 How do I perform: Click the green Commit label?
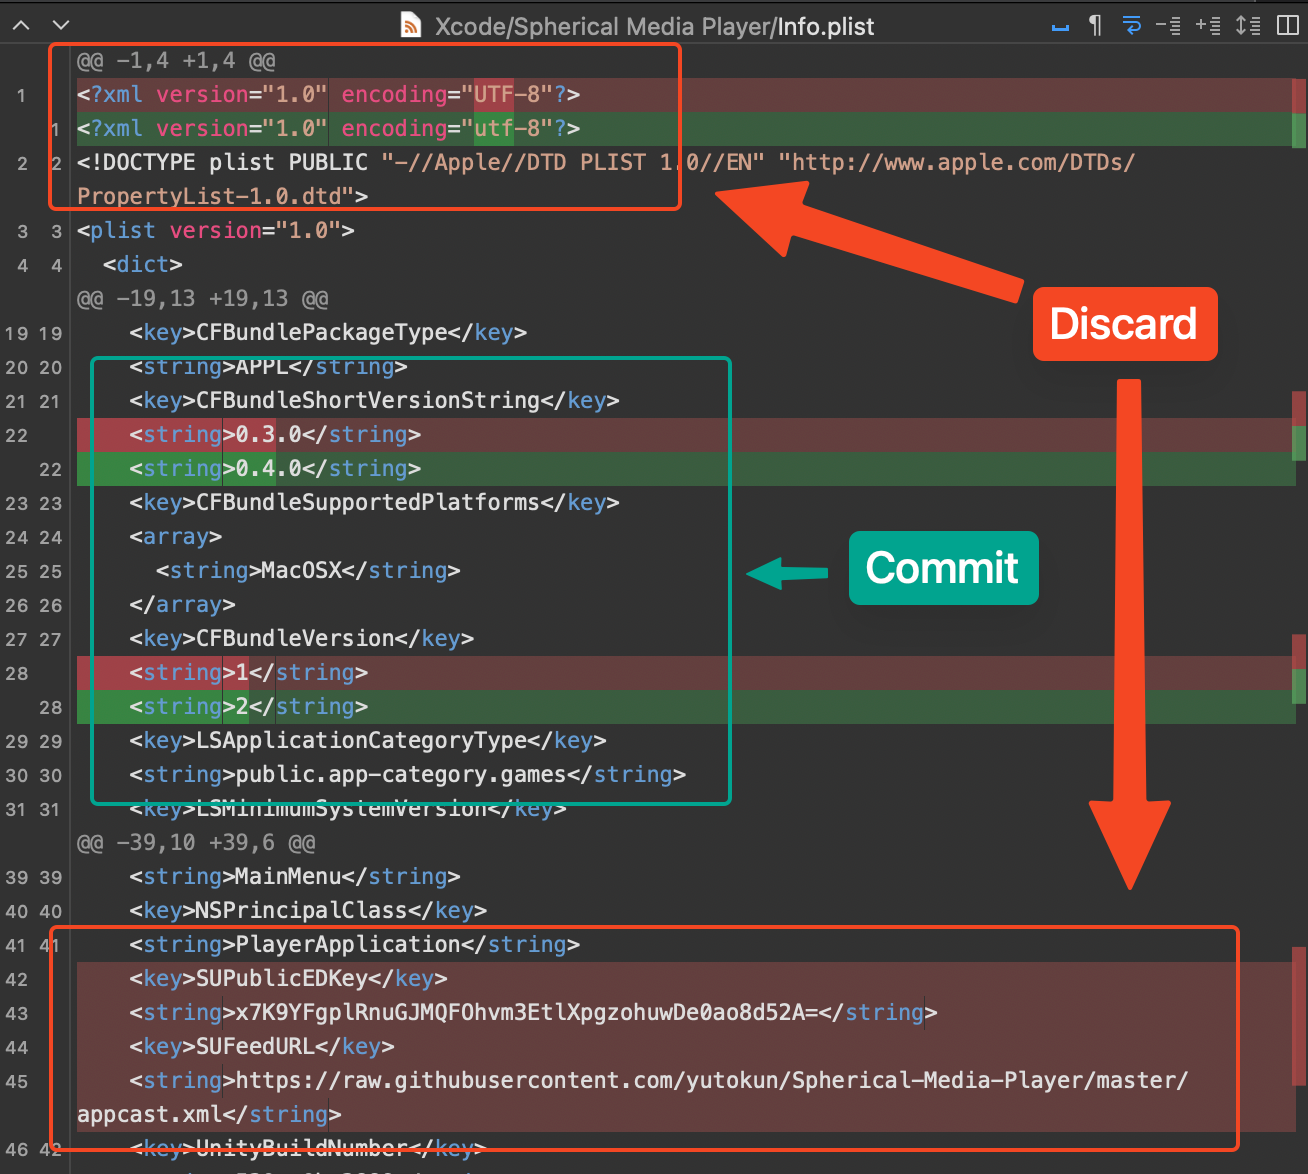942,568
